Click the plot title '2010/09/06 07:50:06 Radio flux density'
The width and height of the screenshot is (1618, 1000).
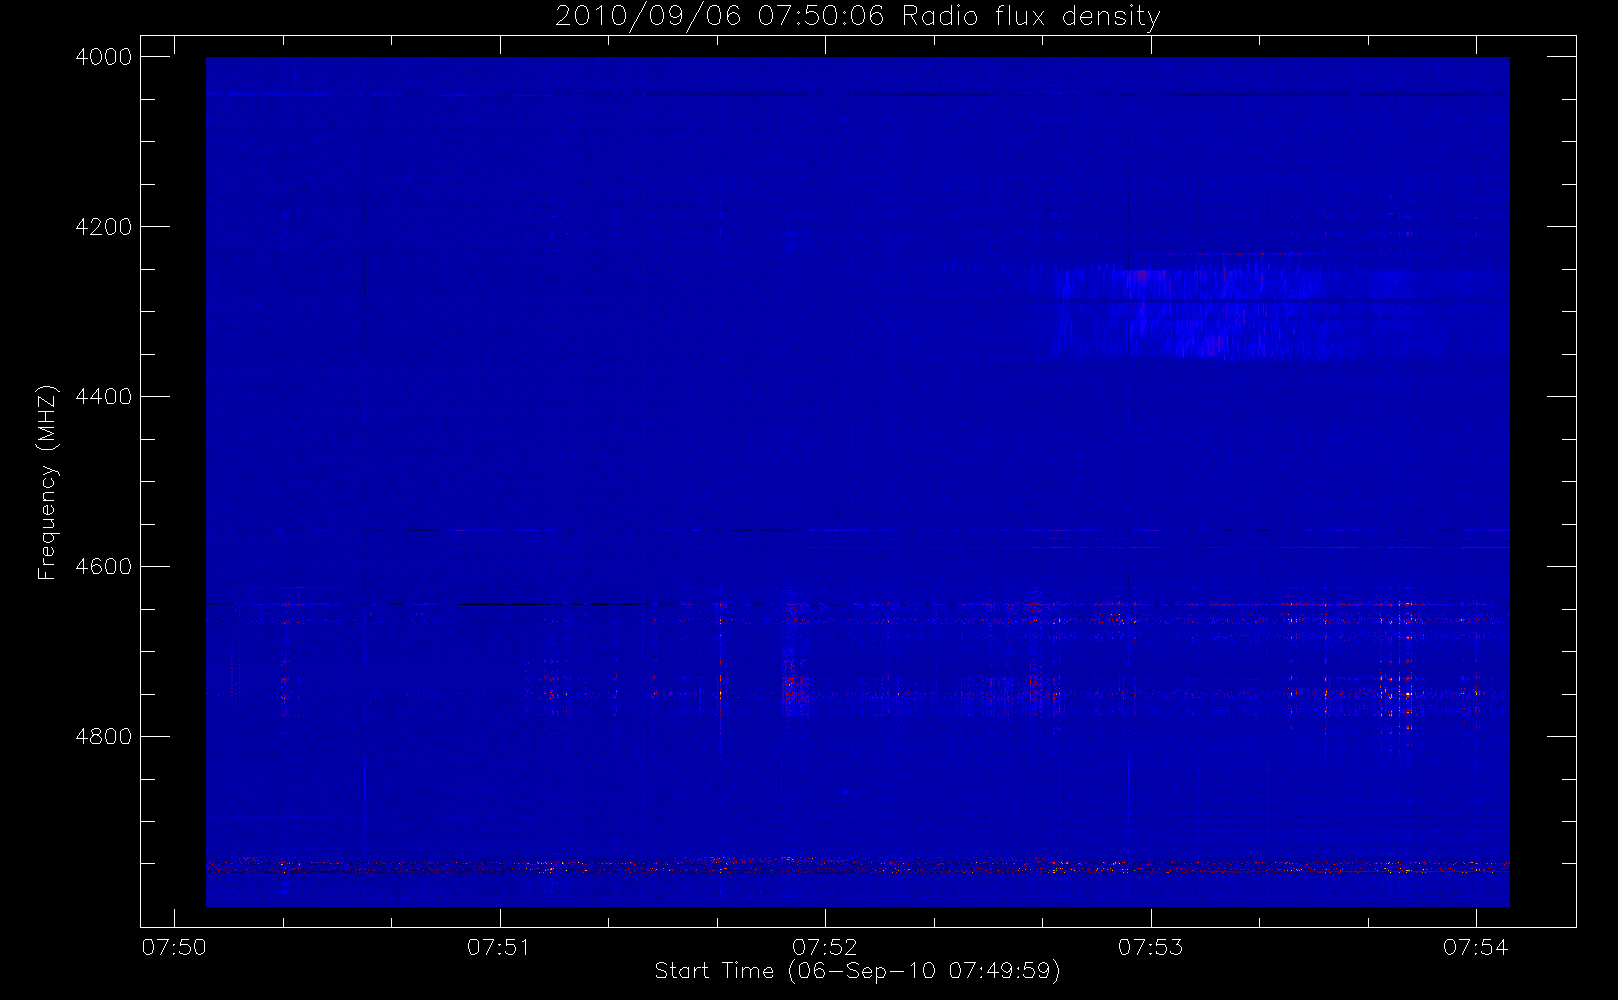tap(857, 16)
